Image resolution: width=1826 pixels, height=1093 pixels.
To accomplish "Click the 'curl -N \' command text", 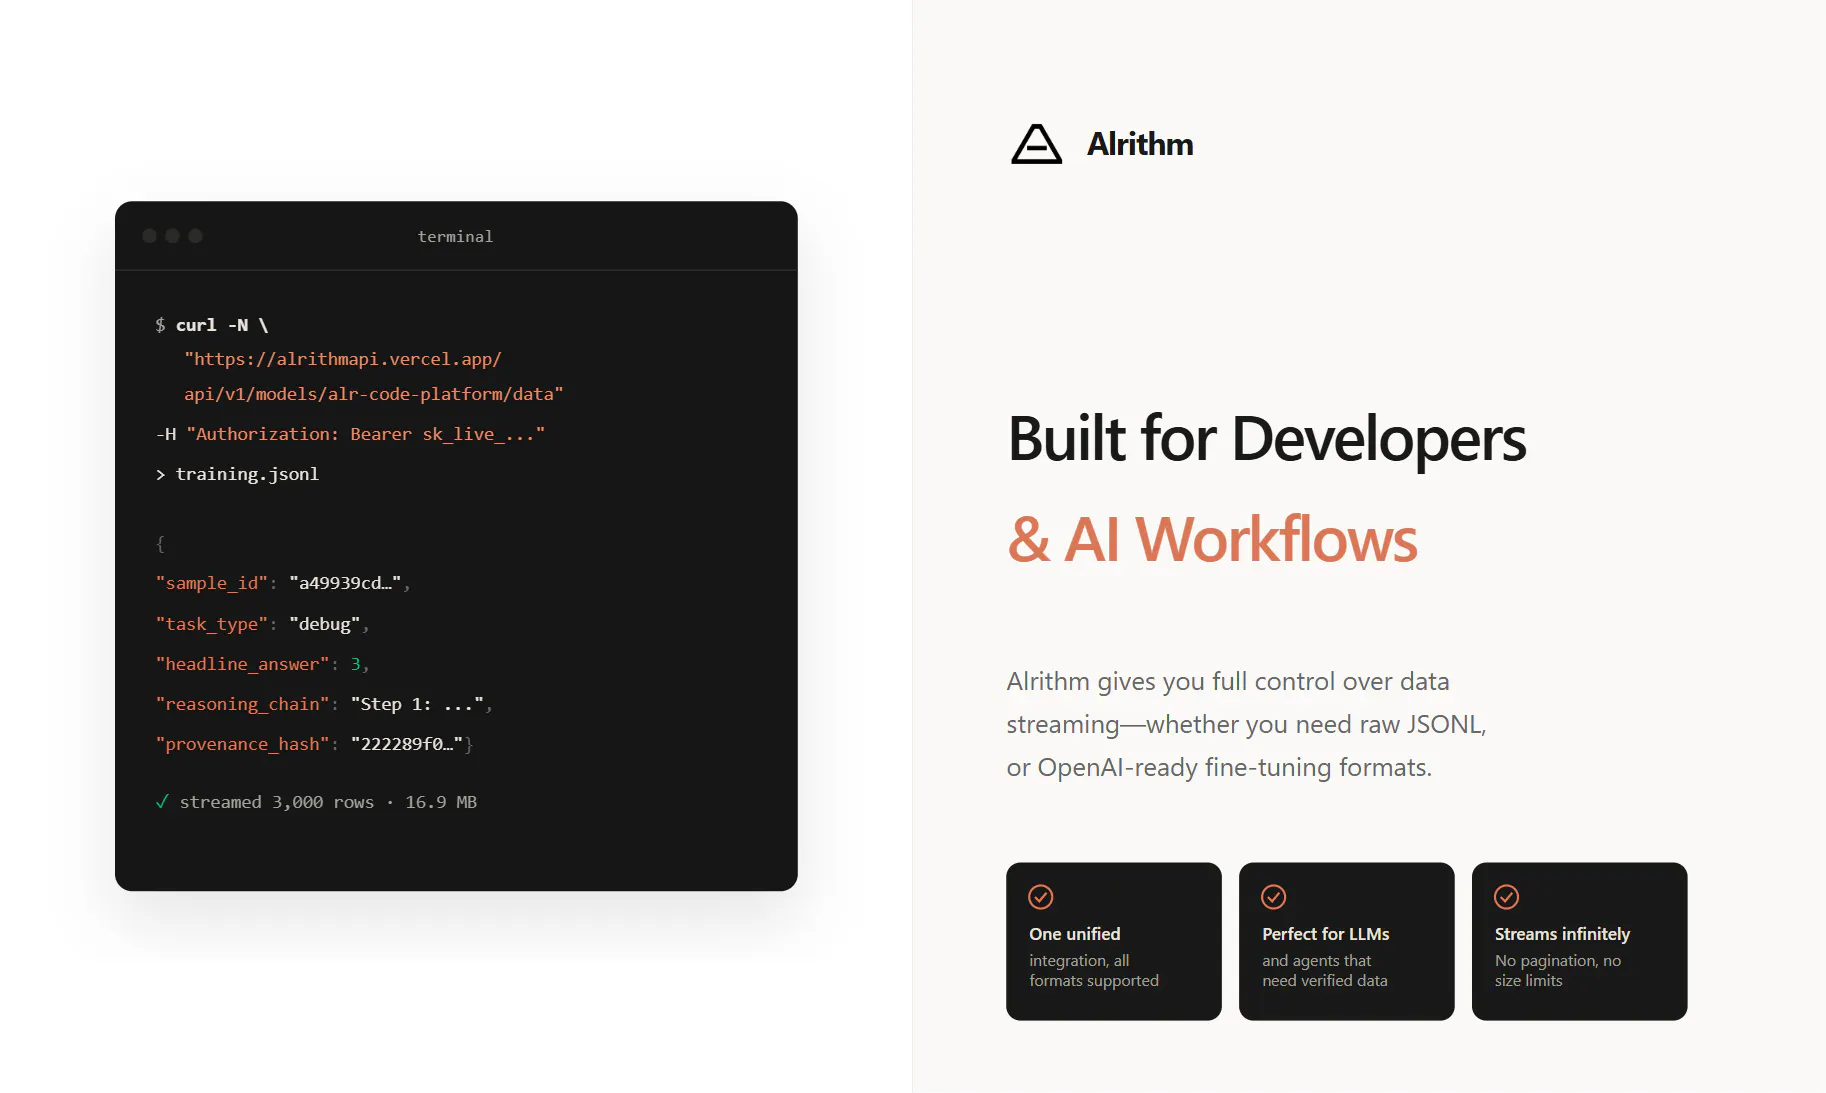I will coord(222,325).
